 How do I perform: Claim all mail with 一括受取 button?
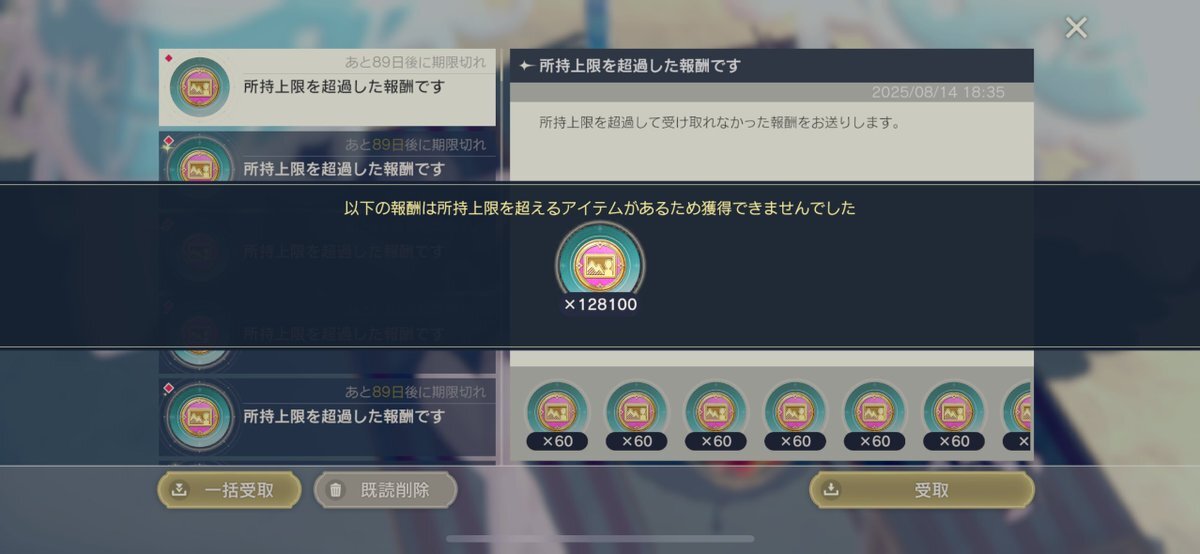tap(229, 490)
